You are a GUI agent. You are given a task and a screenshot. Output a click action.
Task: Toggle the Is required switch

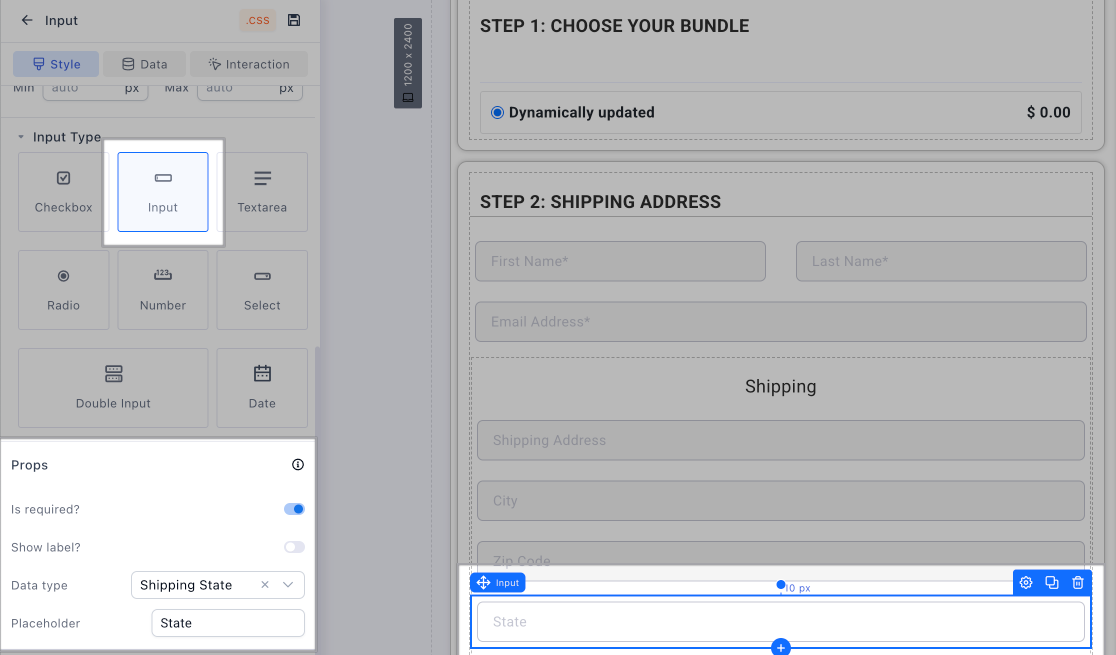tap(294, 509)
